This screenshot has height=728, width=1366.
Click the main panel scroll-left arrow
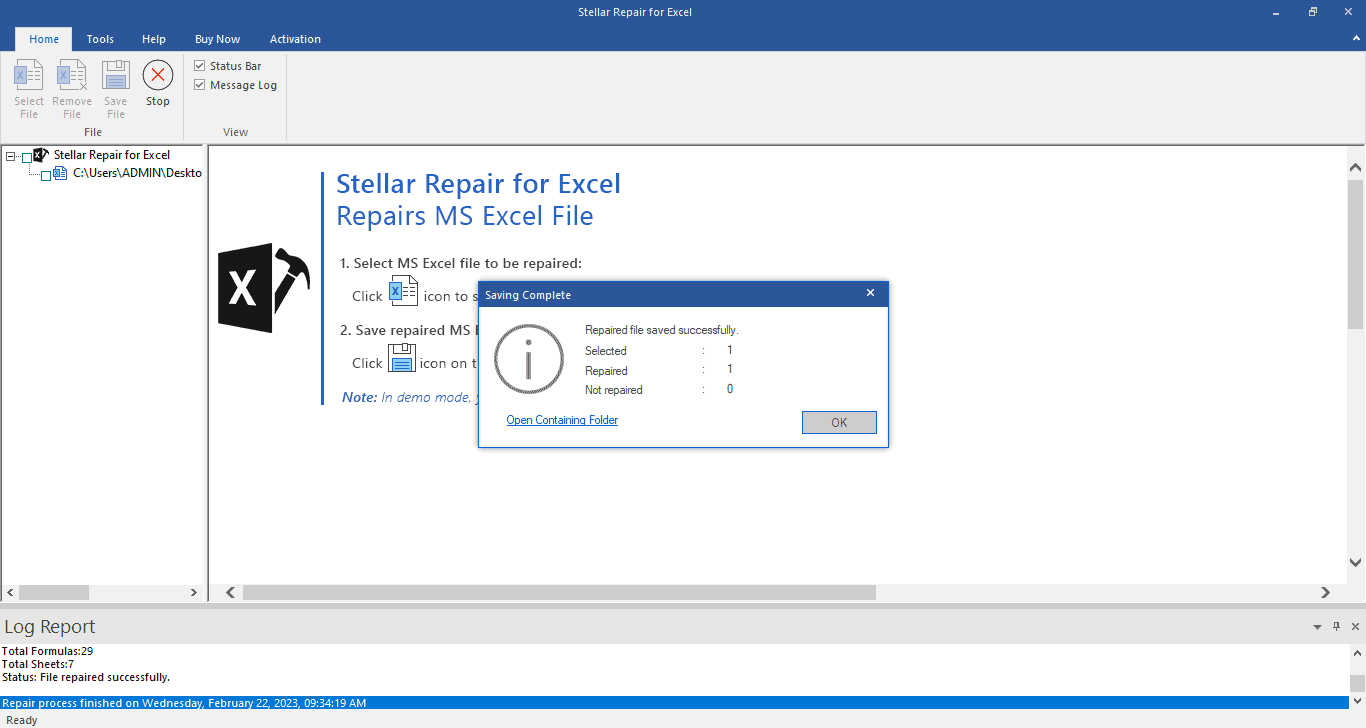pos(231,593)
